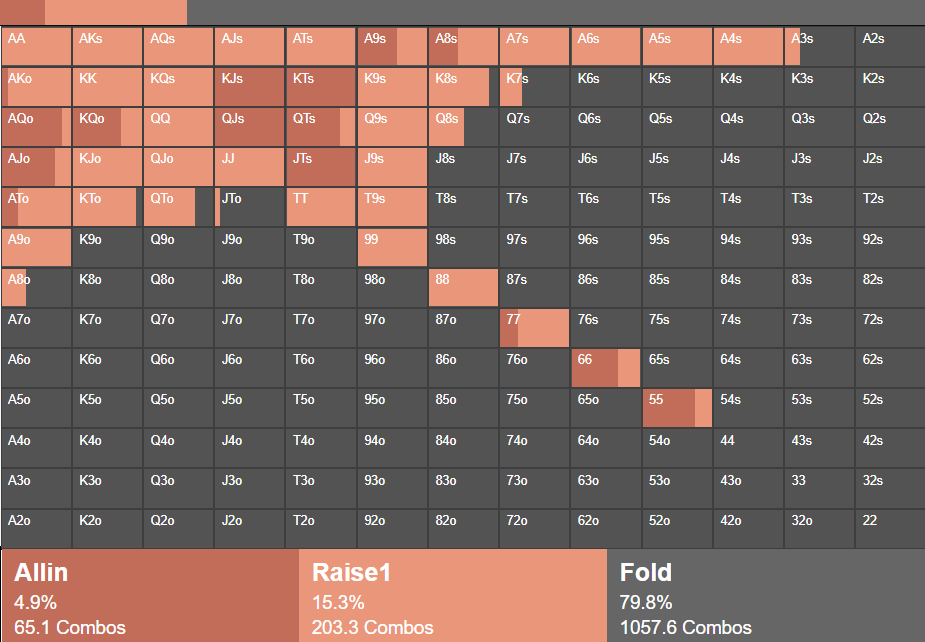Image resolution: width=925 pixels, height=642 pixels.
Task: Select the 55 pocket pair cell
Action: coord(677,408)
